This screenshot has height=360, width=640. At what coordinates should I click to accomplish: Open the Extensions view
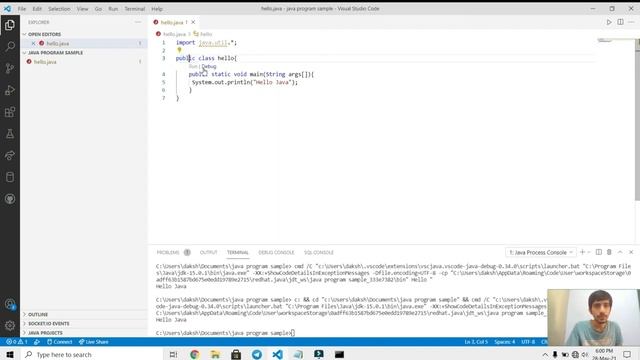pyautogui.click(x=10, y=112)
